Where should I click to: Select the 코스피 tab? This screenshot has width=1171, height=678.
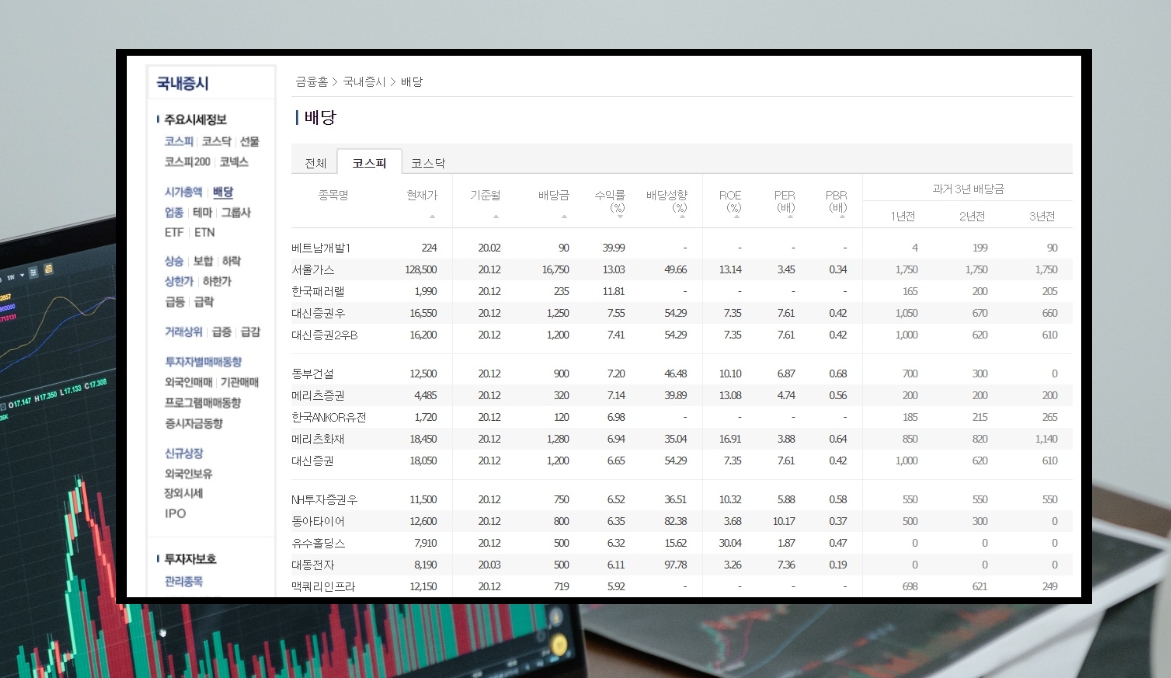[369, 163]
